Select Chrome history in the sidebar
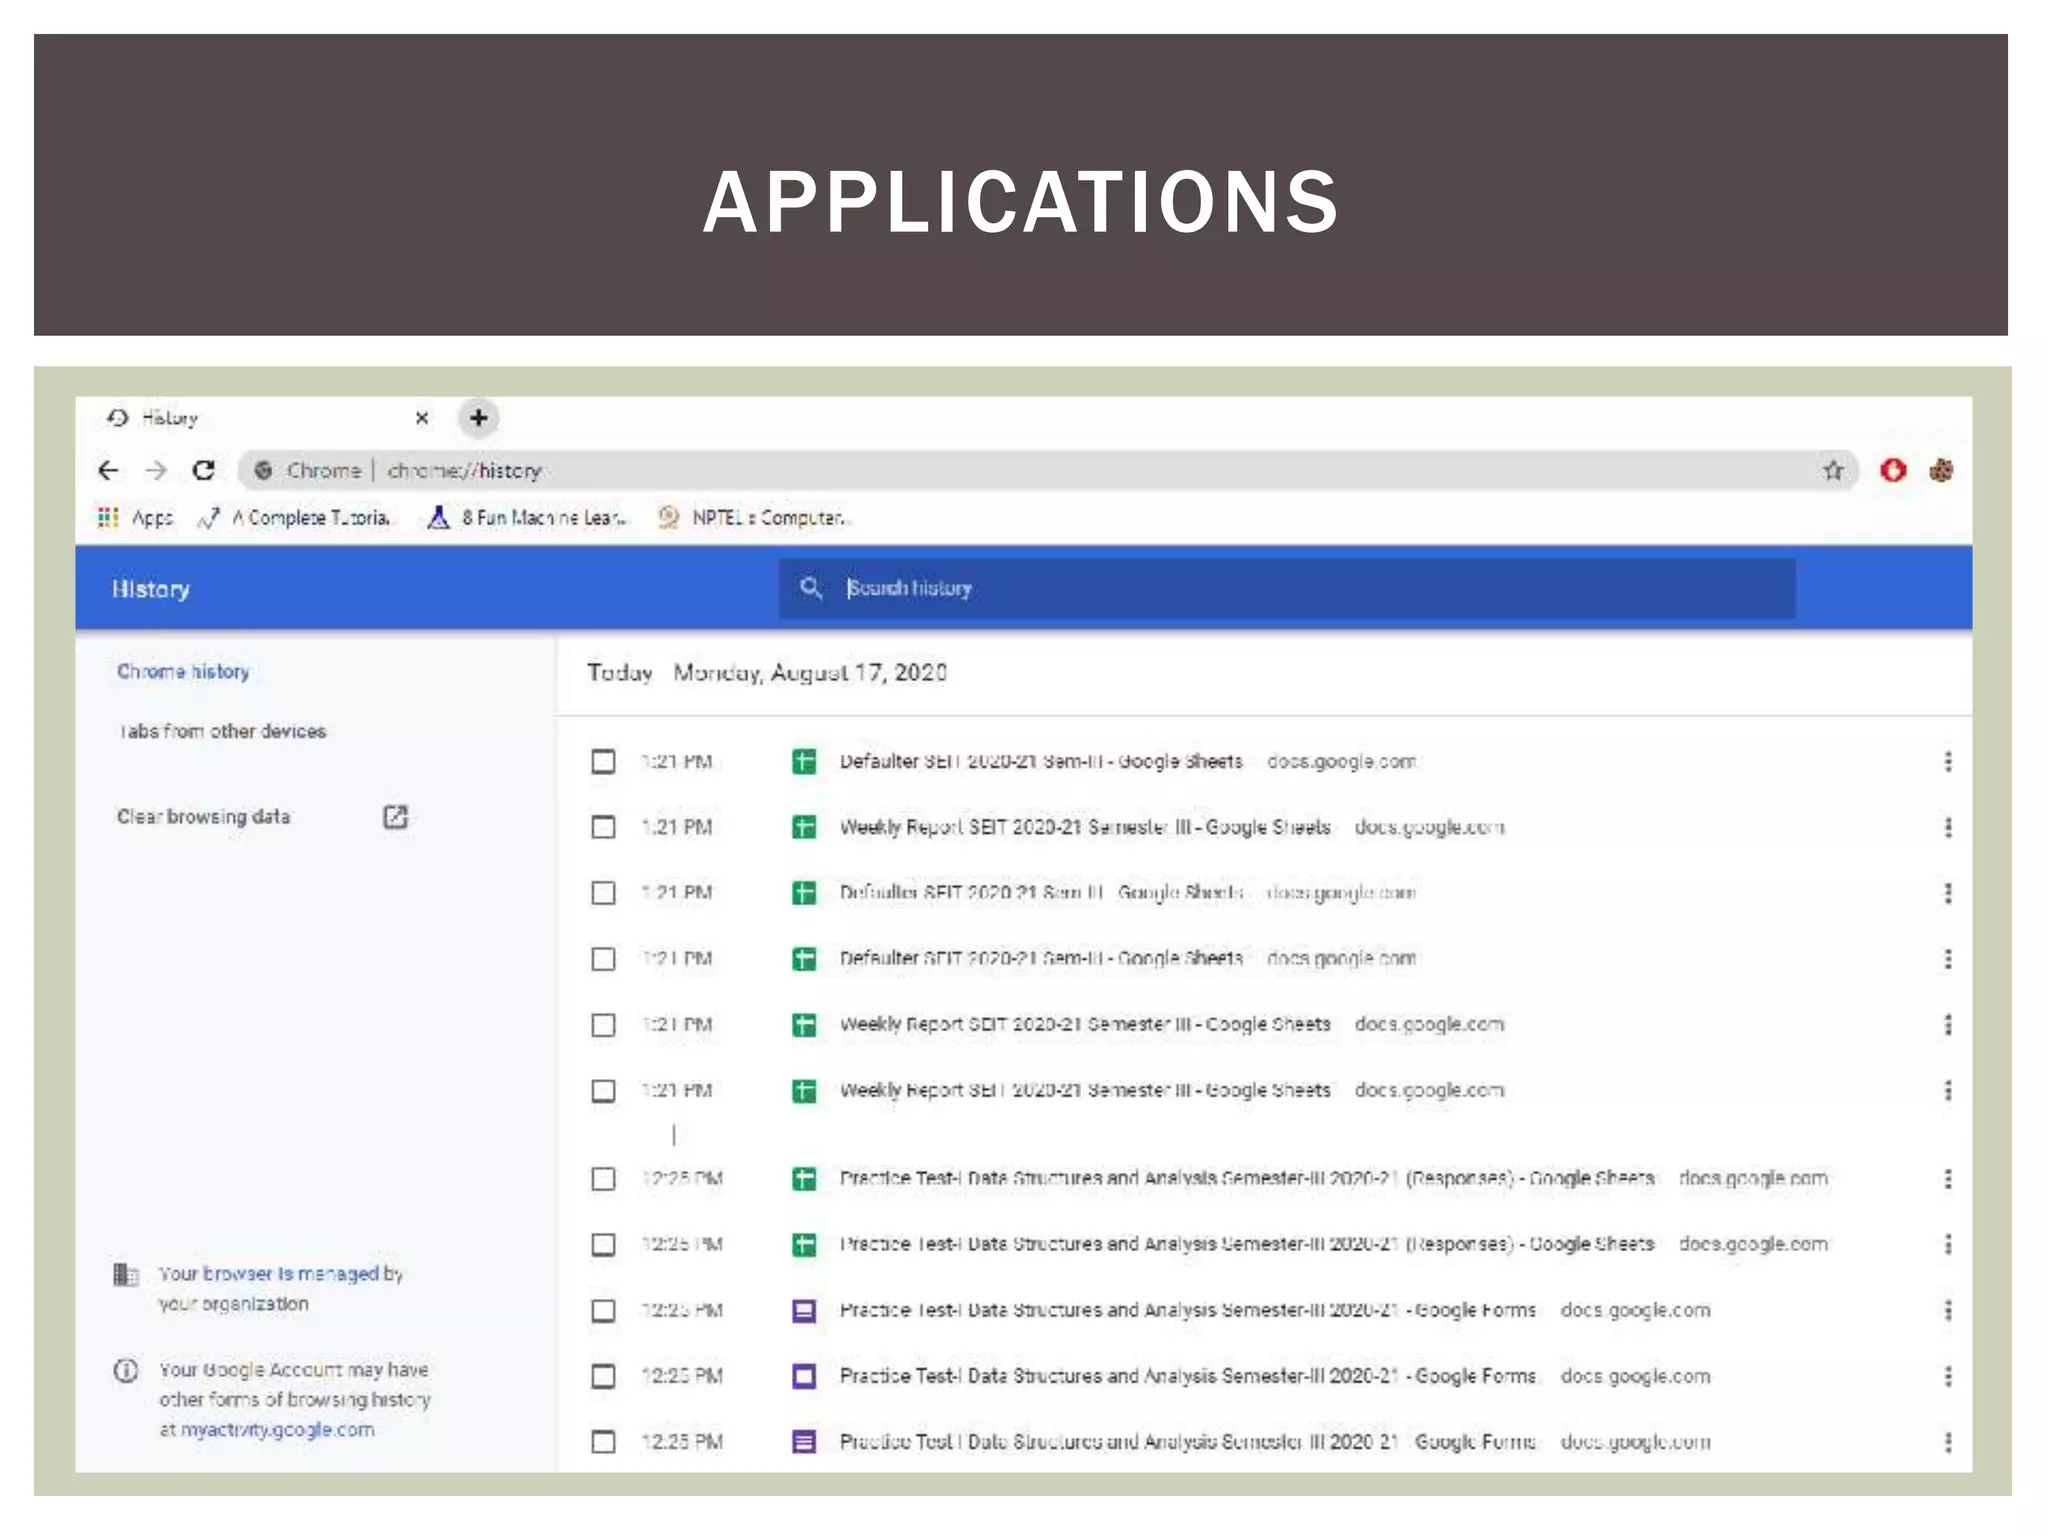Image resolution: width=2048 pixels, height=1536 pixels. coord(183,671)
